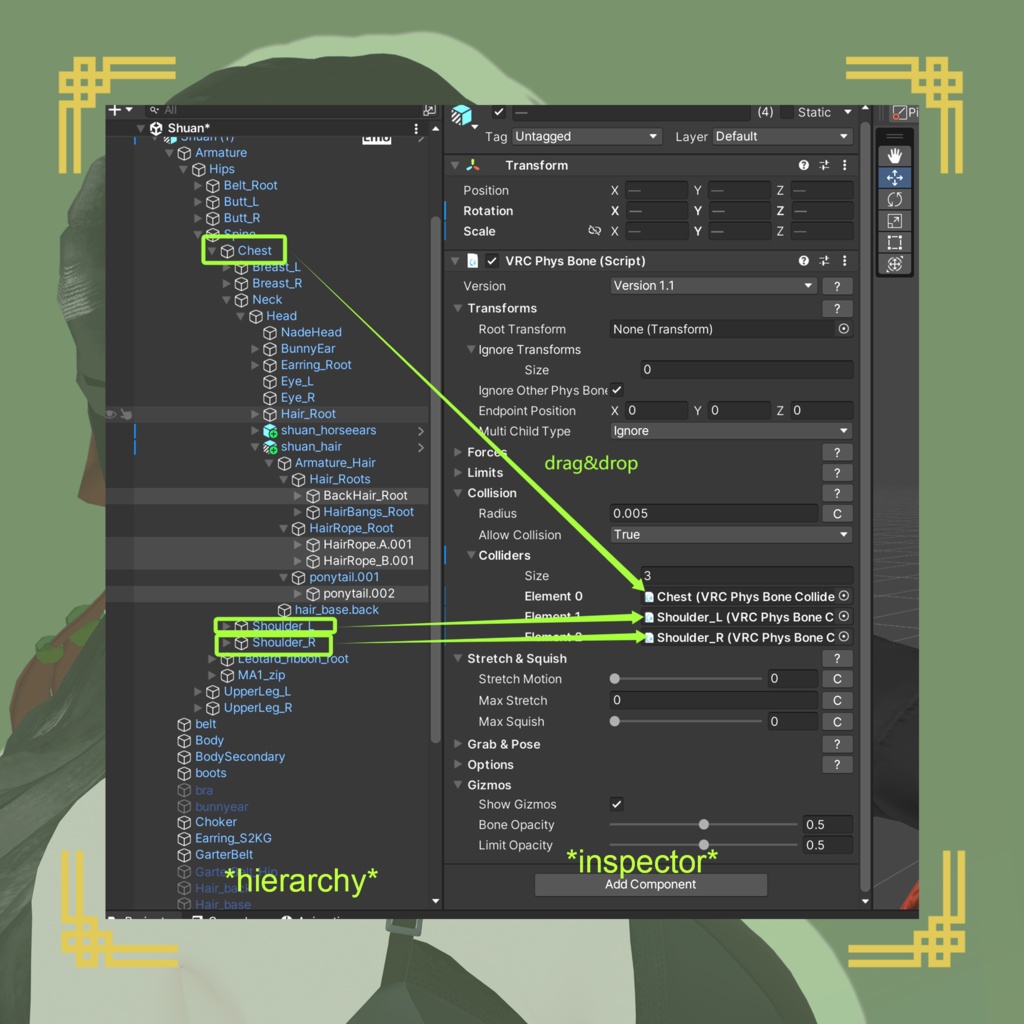The image size is (1024, 1024).
Task: Open the Tag Untagged dropdown
Action: click(x=586, y=136)
